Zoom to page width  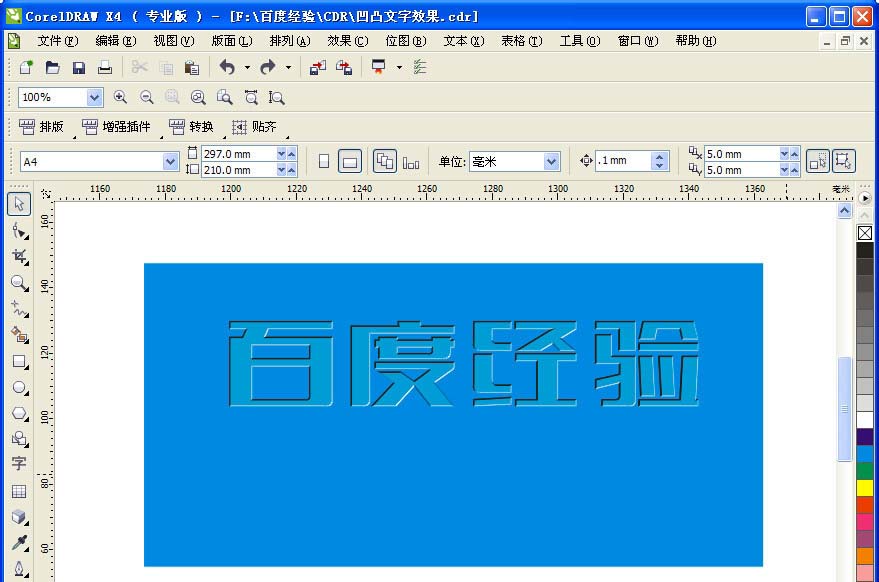pyautogui.click(x=251, y=97)
